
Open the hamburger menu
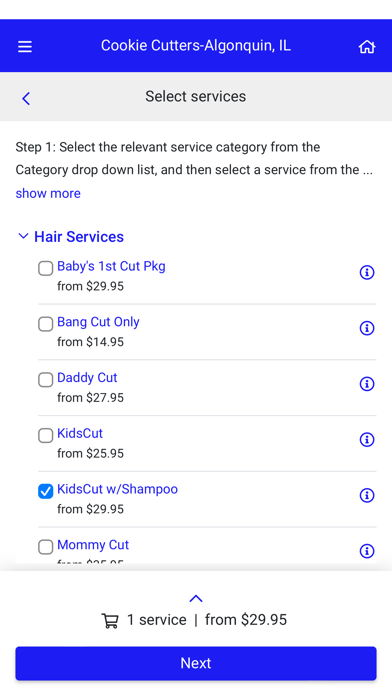(25, 46)
